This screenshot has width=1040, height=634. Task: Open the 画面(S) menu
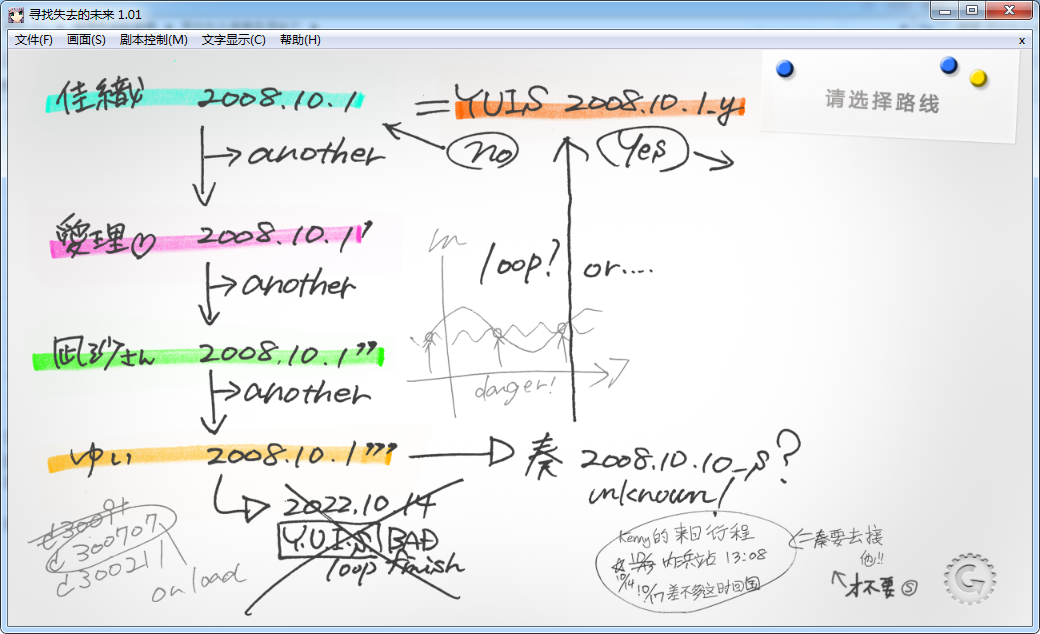pyautogui.click(x=86, y=40)
